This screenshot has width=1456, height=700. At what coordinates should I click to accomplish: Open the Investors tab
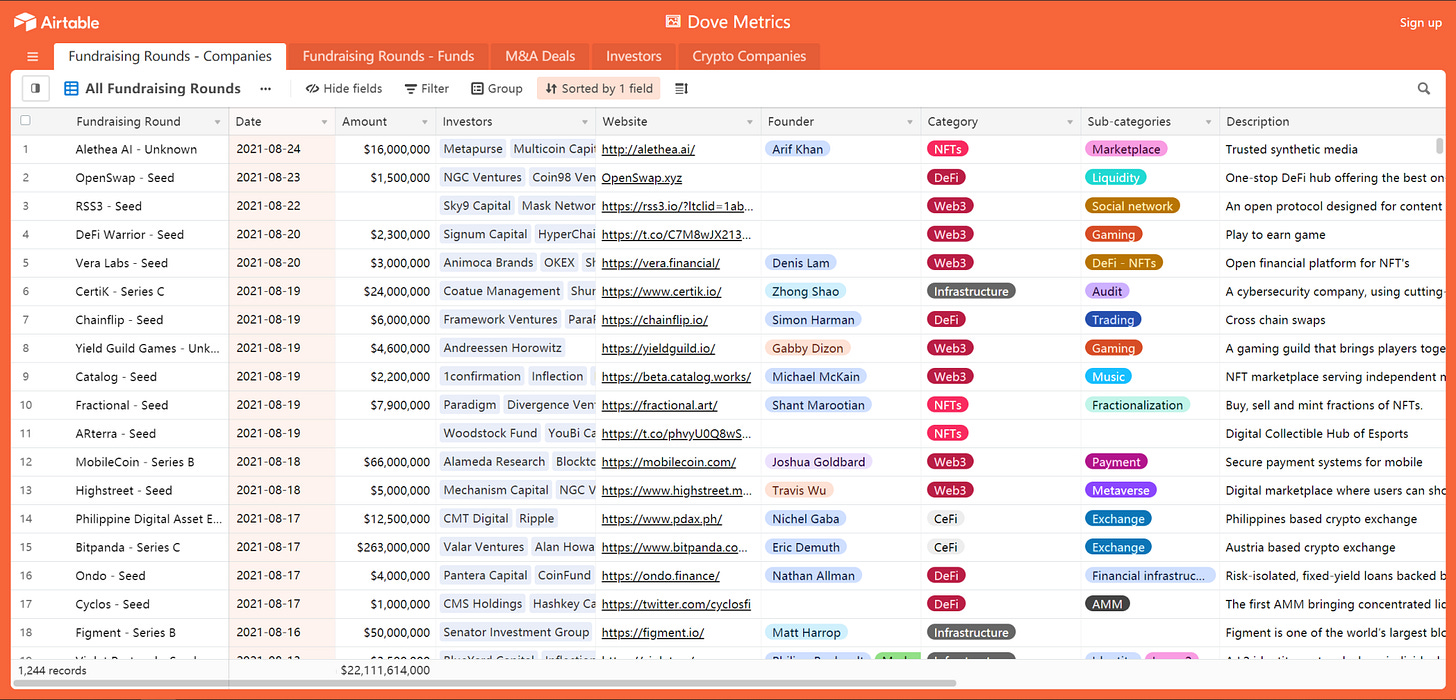coord(634,56)
